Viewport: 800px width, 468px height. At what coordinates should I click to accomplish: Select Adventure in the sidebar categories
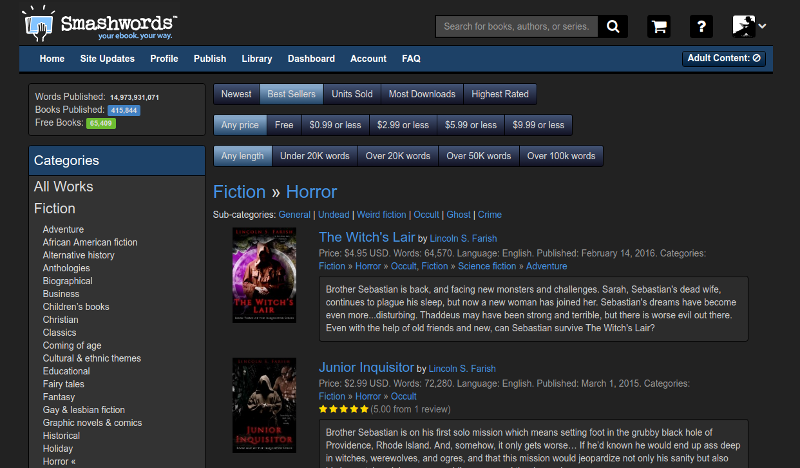pyautogui.click(x=63, y=230)
